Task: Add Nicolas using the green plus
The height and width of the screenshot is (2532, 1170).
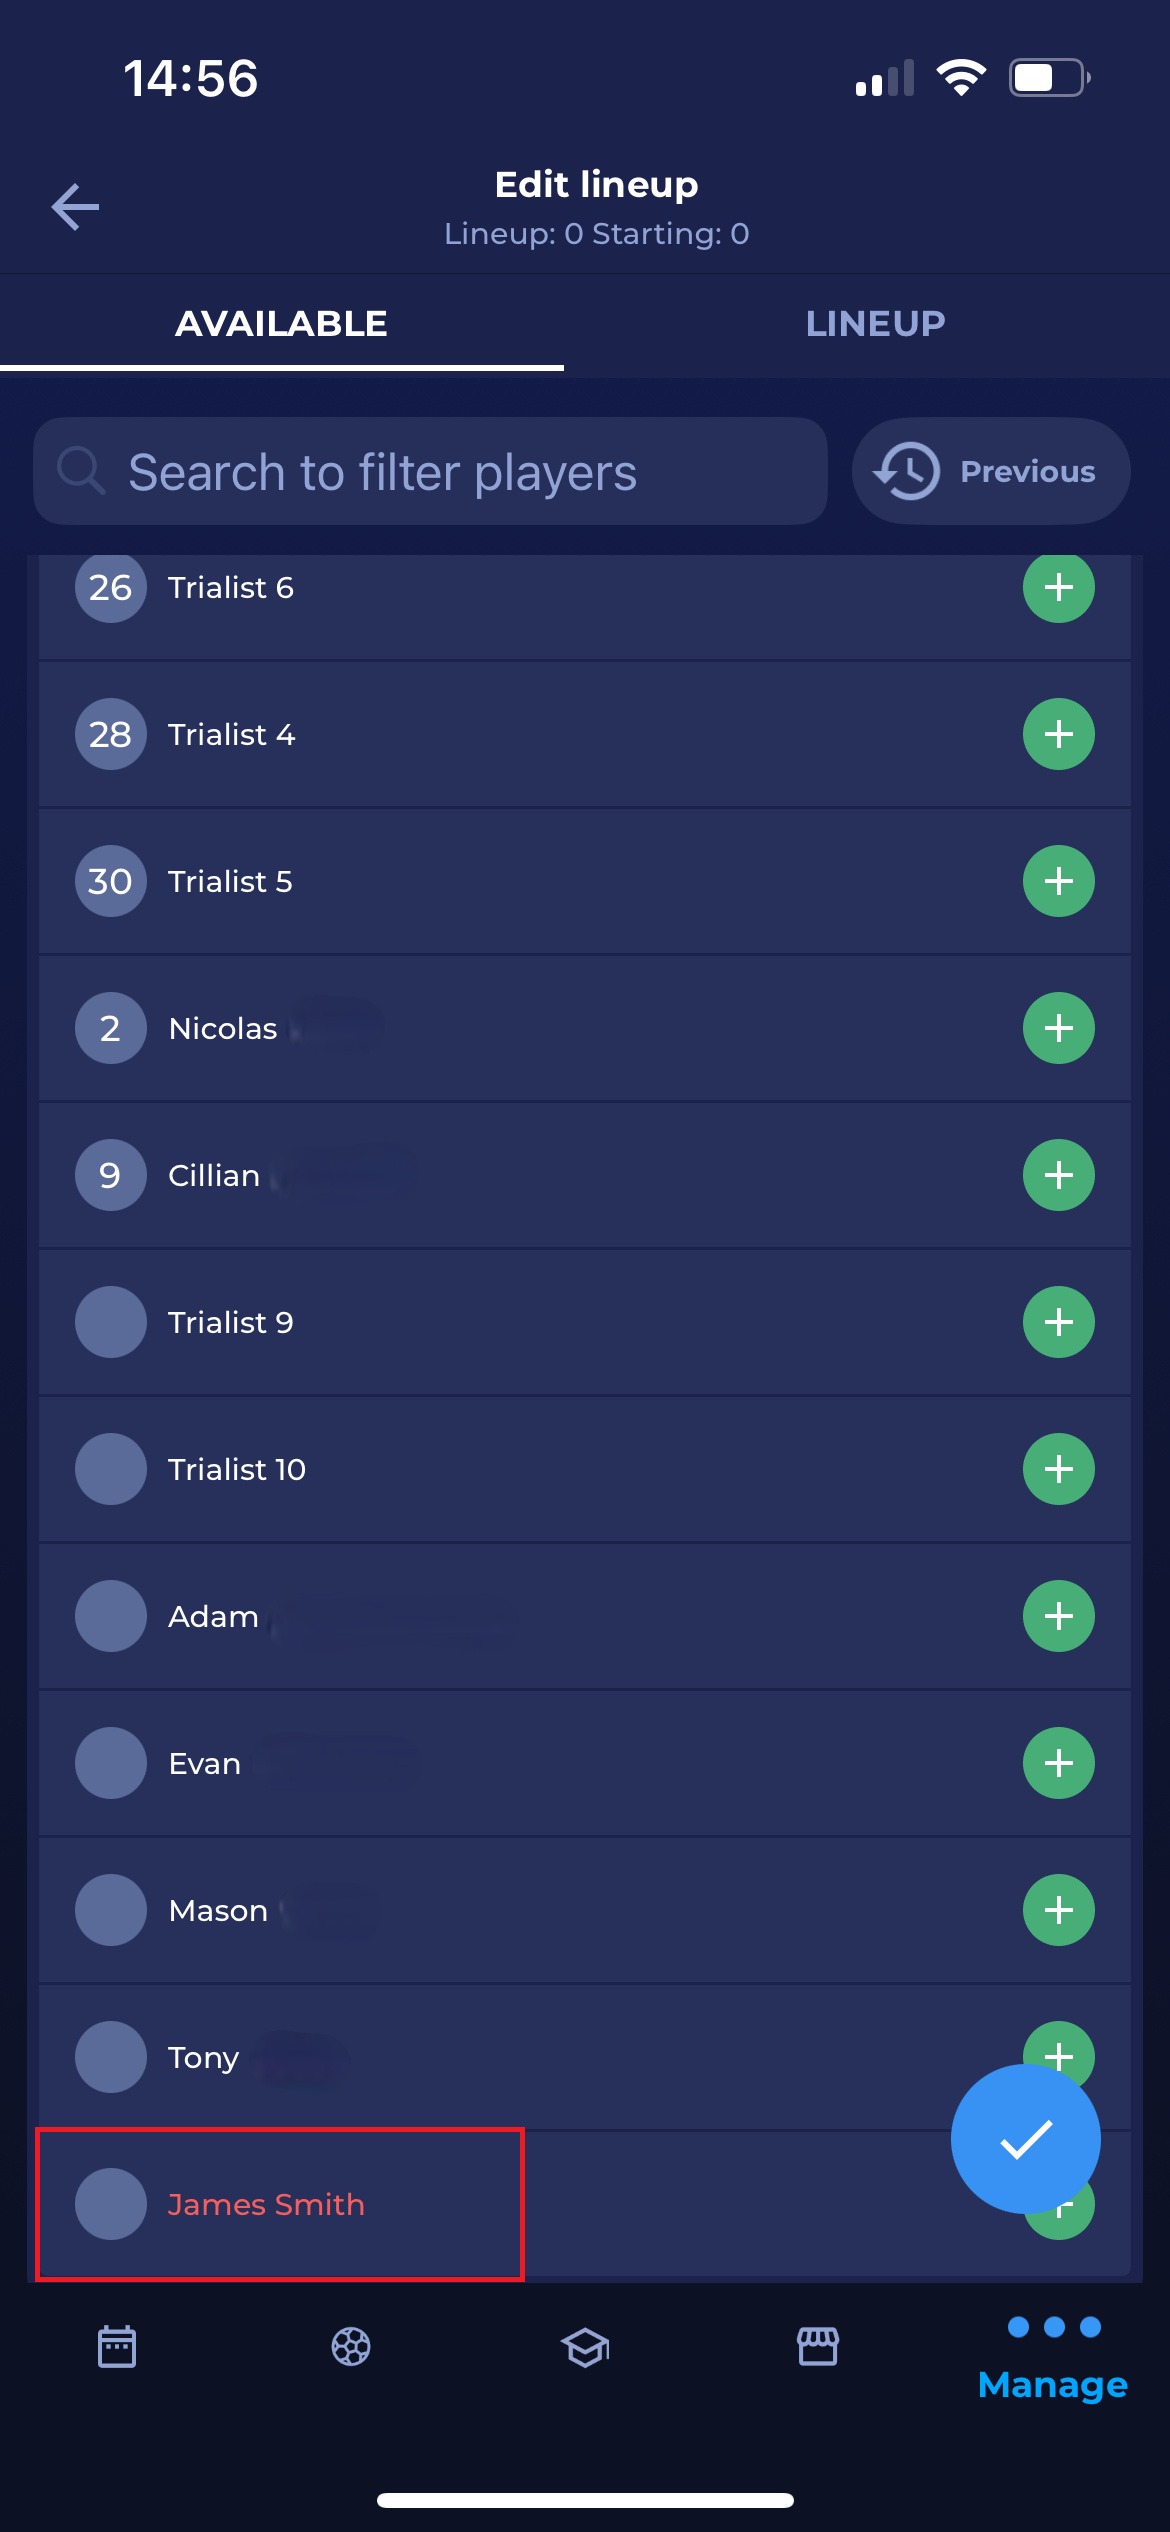Action: click(x=1058, y=1029)
